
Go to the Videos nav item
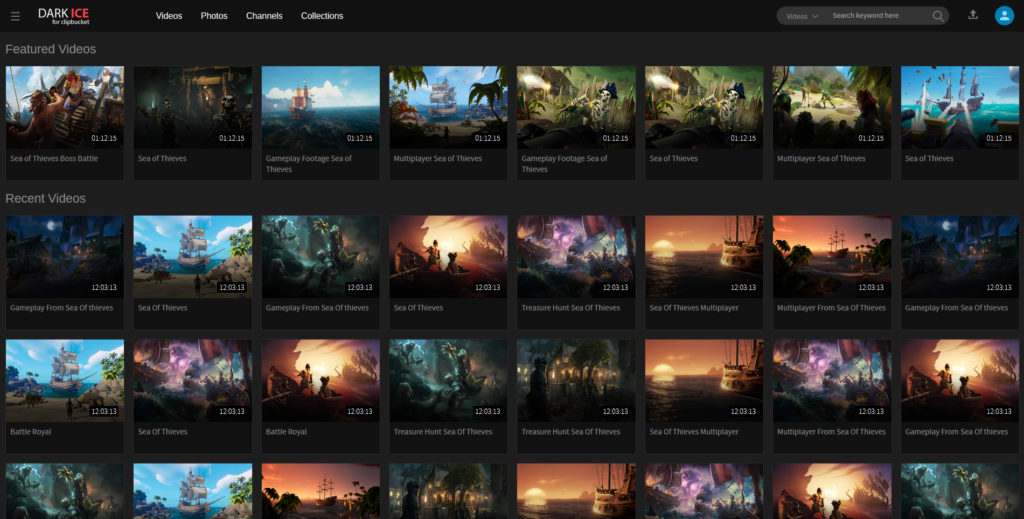tap(168, 16)
